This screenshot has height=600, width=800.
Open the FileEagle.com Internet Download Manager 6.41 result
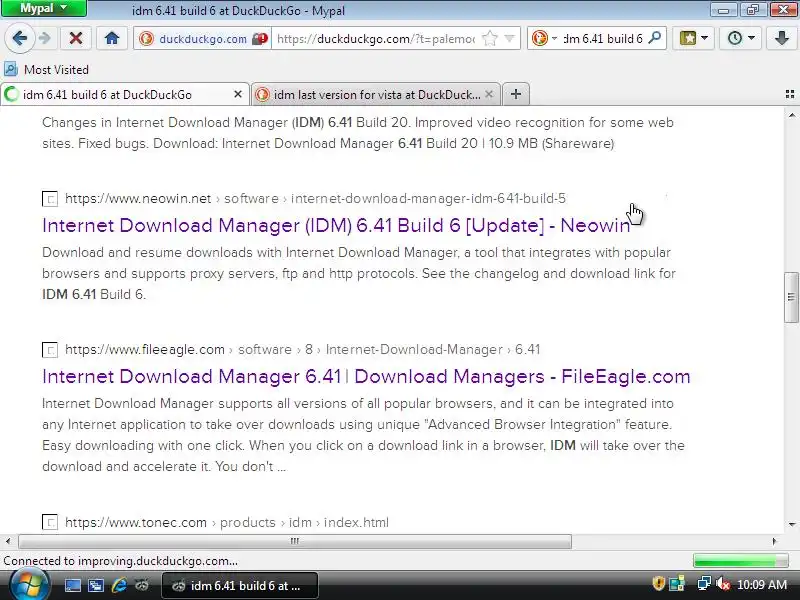click(366, 377)
